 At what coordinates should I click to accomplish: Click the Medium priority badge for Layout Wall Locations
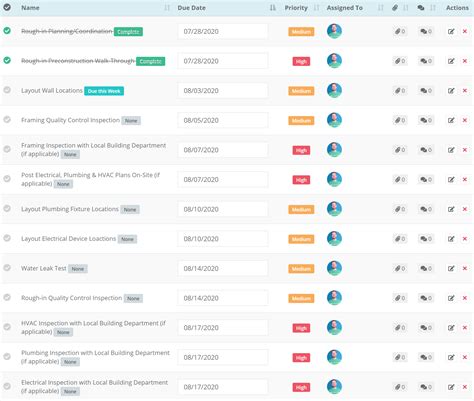tap(301, 91)
